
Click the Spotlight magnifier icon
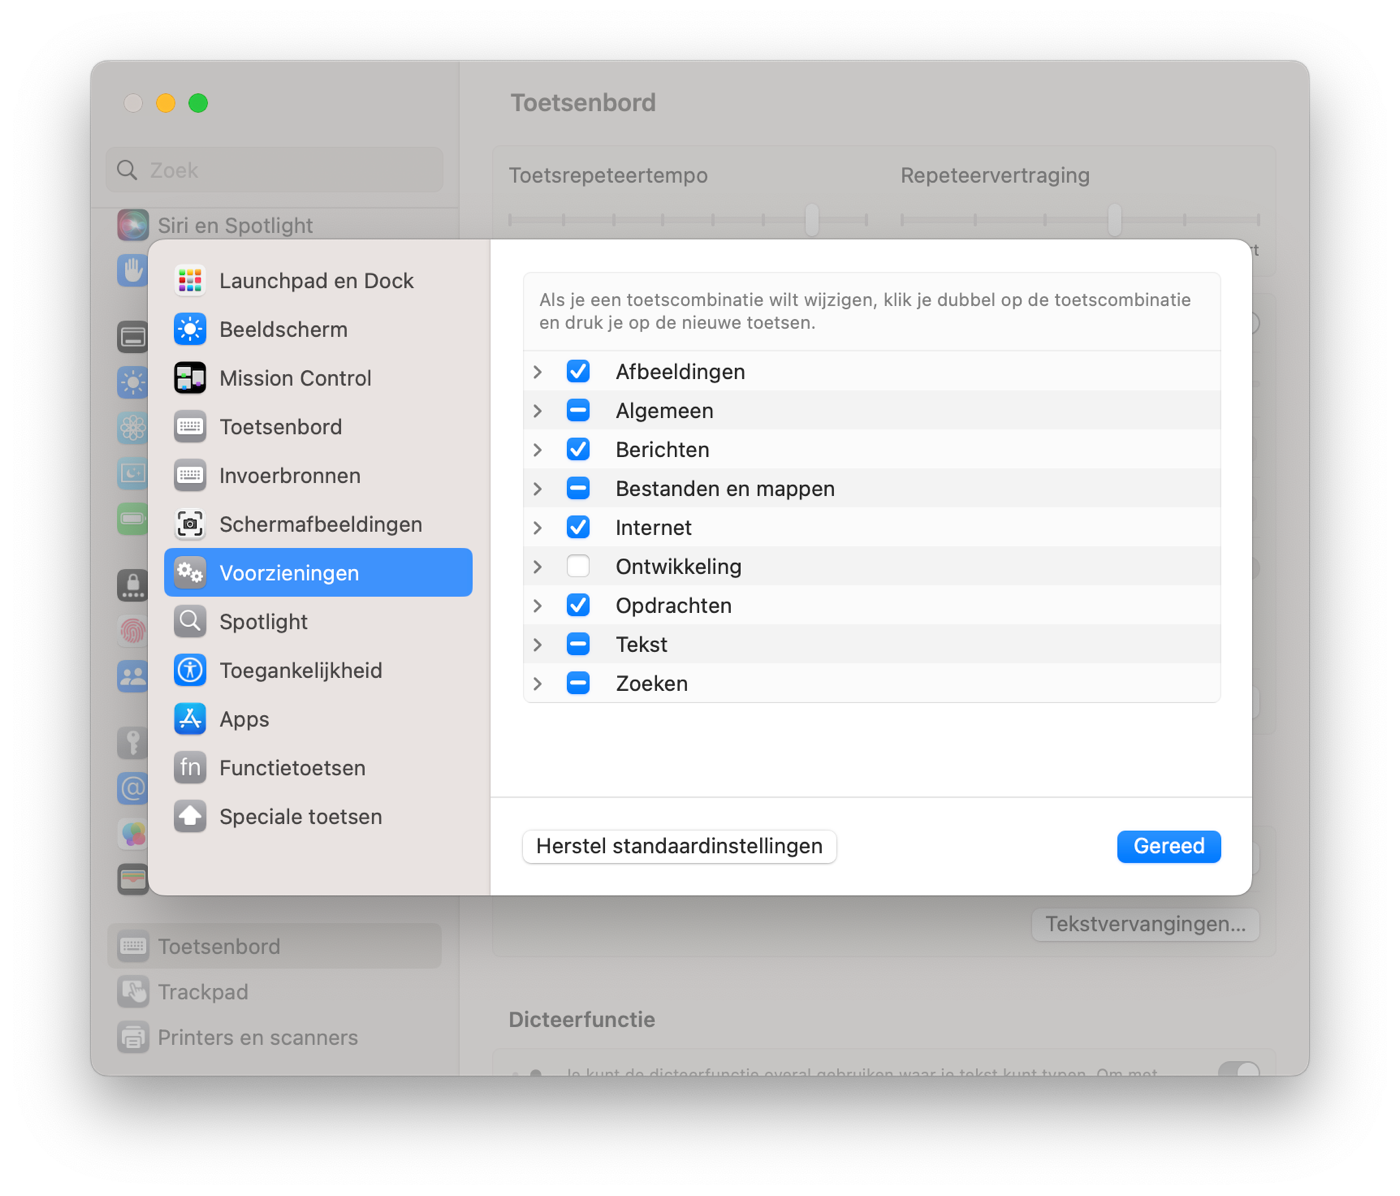pyautogui.click(x=190, y=621)
